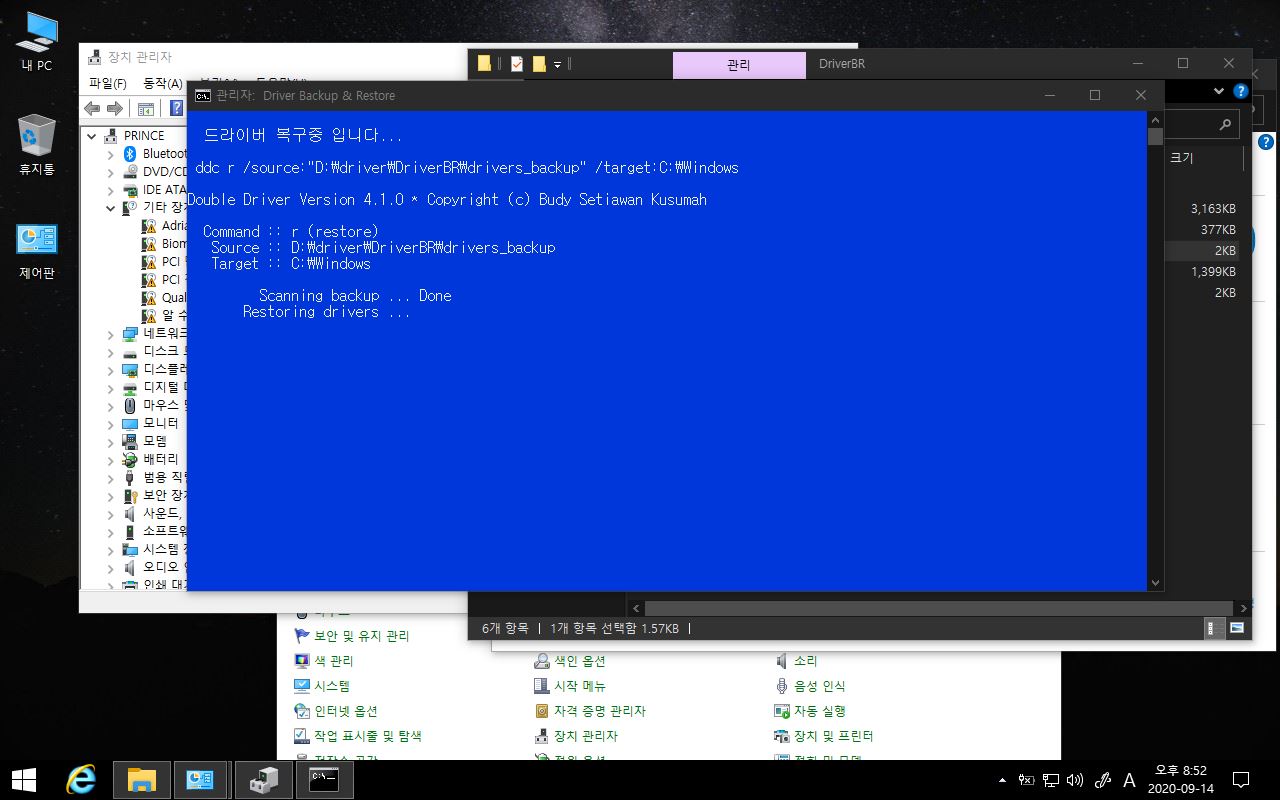Select the 마우스 device category icon
Viewport: 1280px width, 800px height.
tap(130, 405)
